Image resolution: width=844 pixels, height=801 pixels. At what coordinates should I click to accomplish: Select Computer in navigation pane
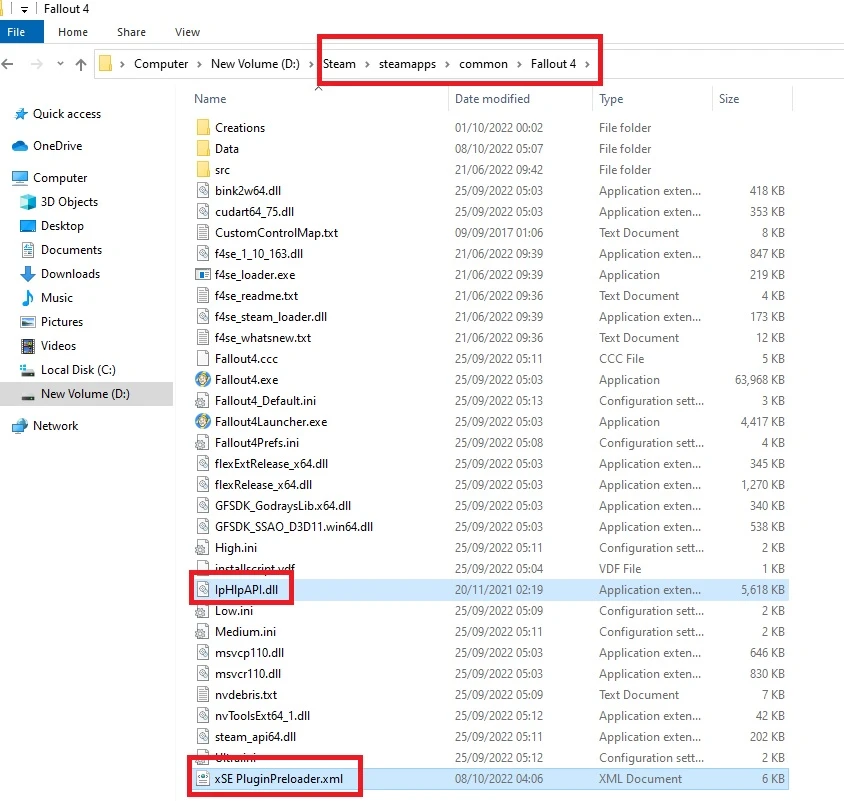pyautogui.click(x=60, y=178)
